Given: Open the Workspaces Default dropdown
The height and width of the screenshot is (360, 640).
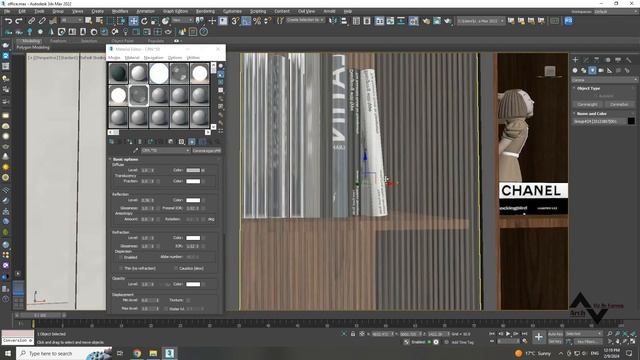Looking at the screenshot, I should (616, 12).
